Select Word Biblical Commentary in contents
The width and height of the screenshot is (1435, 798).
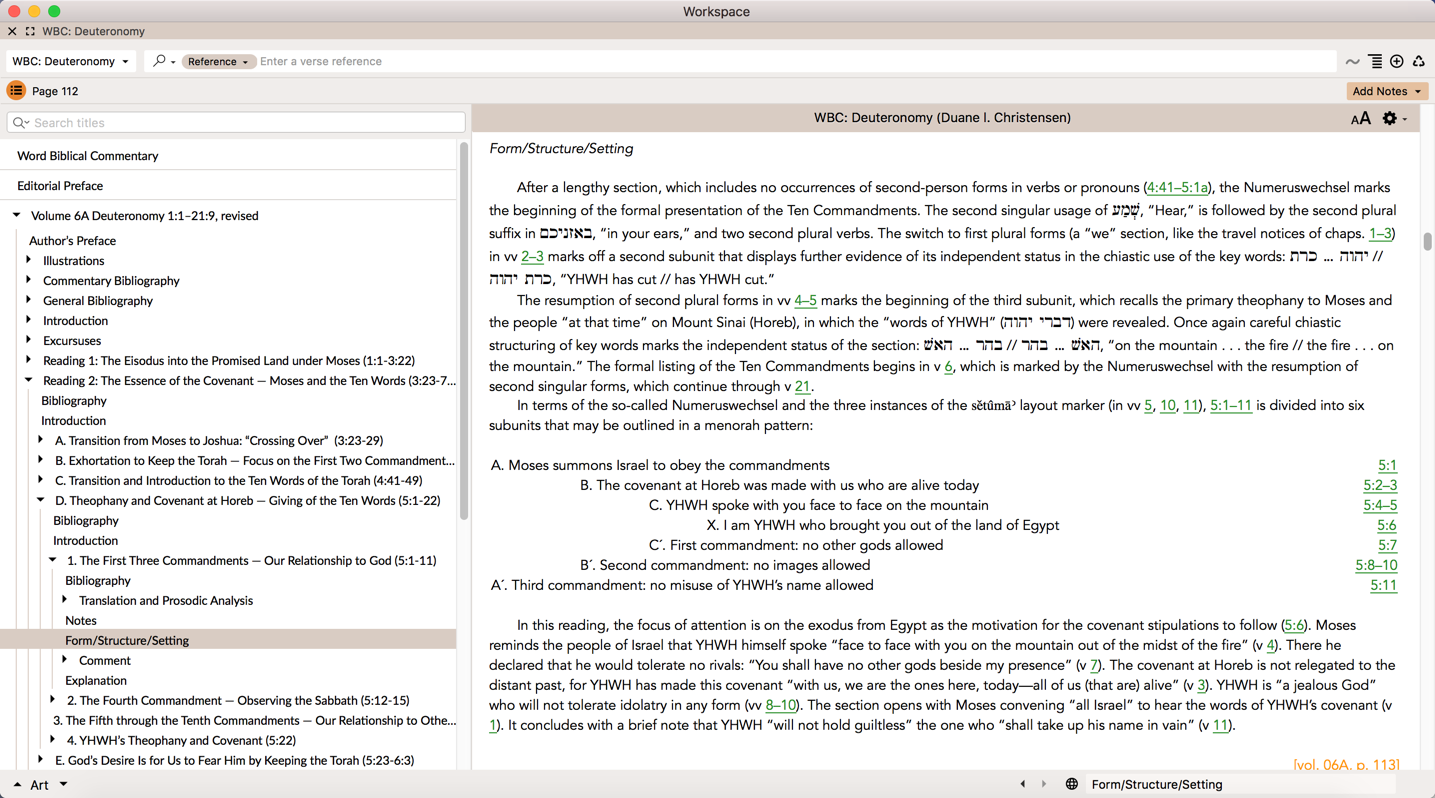click(x=88, y=156)
